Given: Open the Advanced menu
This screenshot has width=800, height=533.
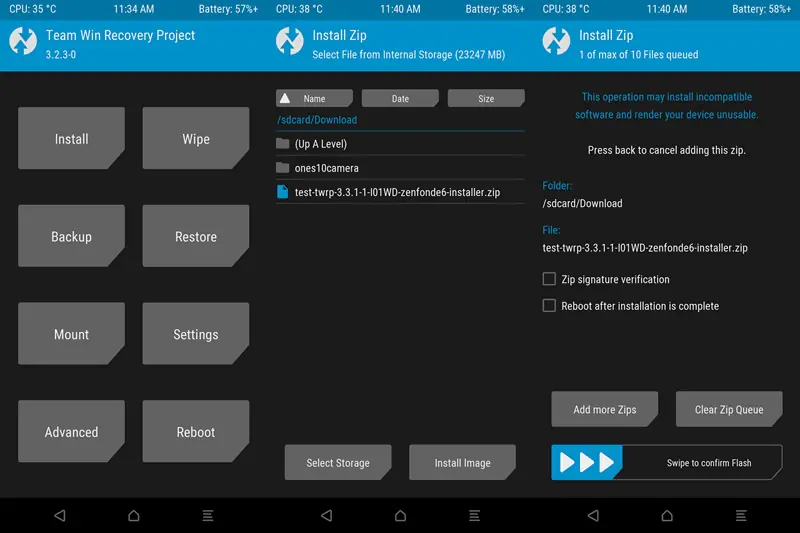Looking at the screenshot, I should [71, 432].
